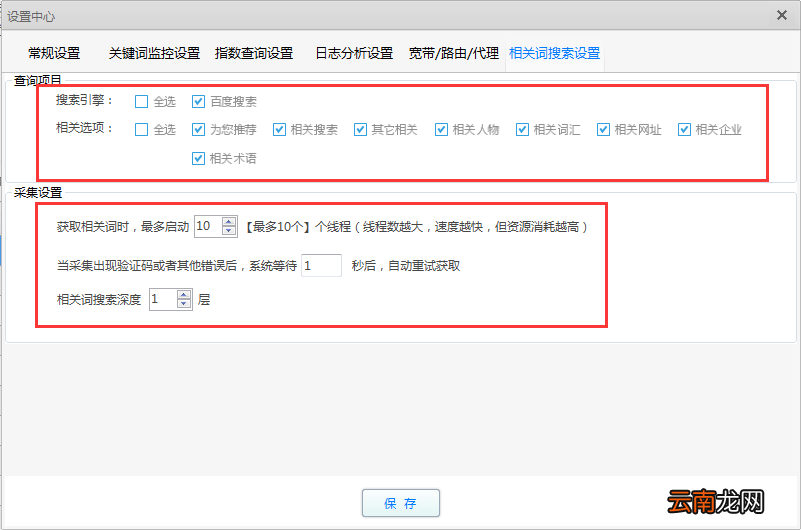Click the 相关词搜索深度 value field
Image resolution: width=801 pixels, height=530 pixels.
(x=162, y=299)
